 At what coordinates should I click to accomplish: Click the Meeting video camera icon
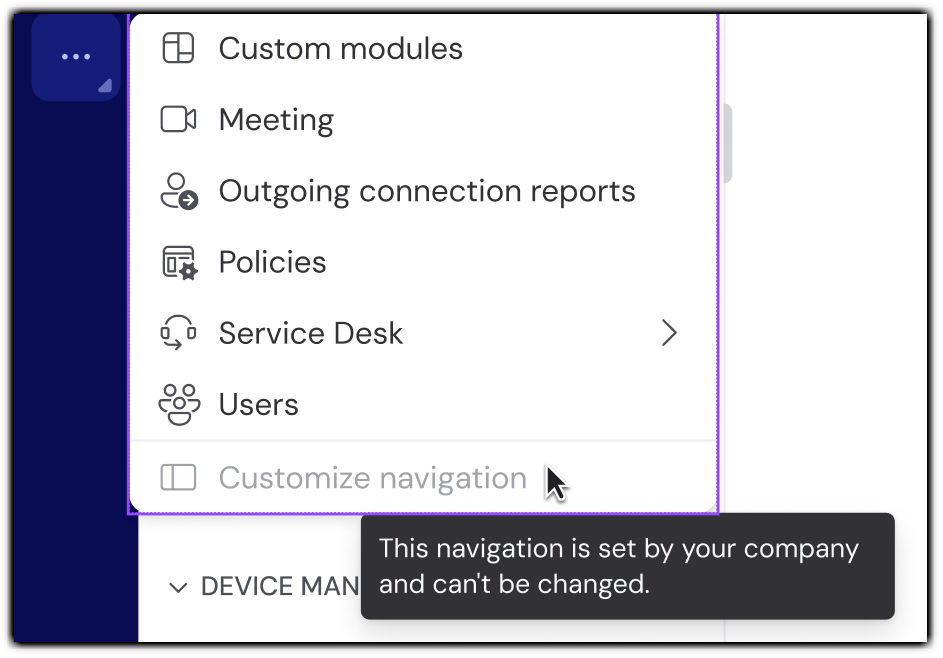pyautogui.click(x=178, y=120)
